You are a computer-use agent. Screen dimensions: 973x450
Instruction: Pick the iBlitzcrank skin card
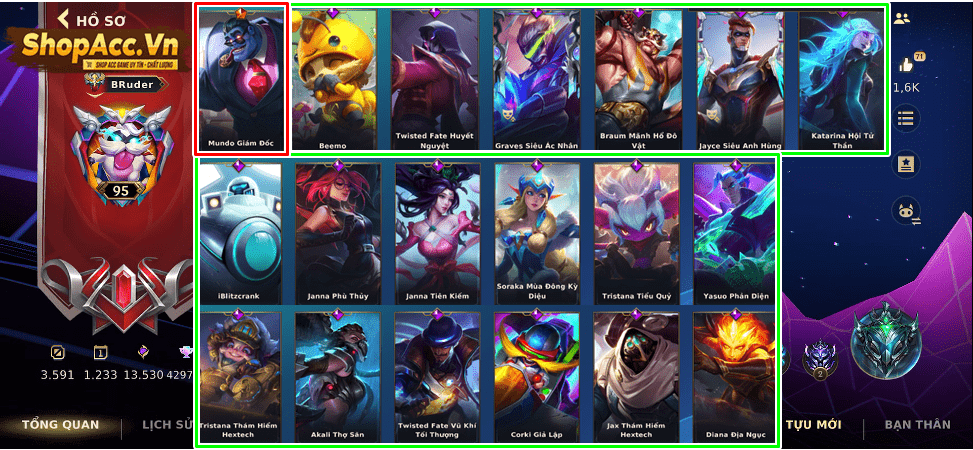[x=241, y=233]
